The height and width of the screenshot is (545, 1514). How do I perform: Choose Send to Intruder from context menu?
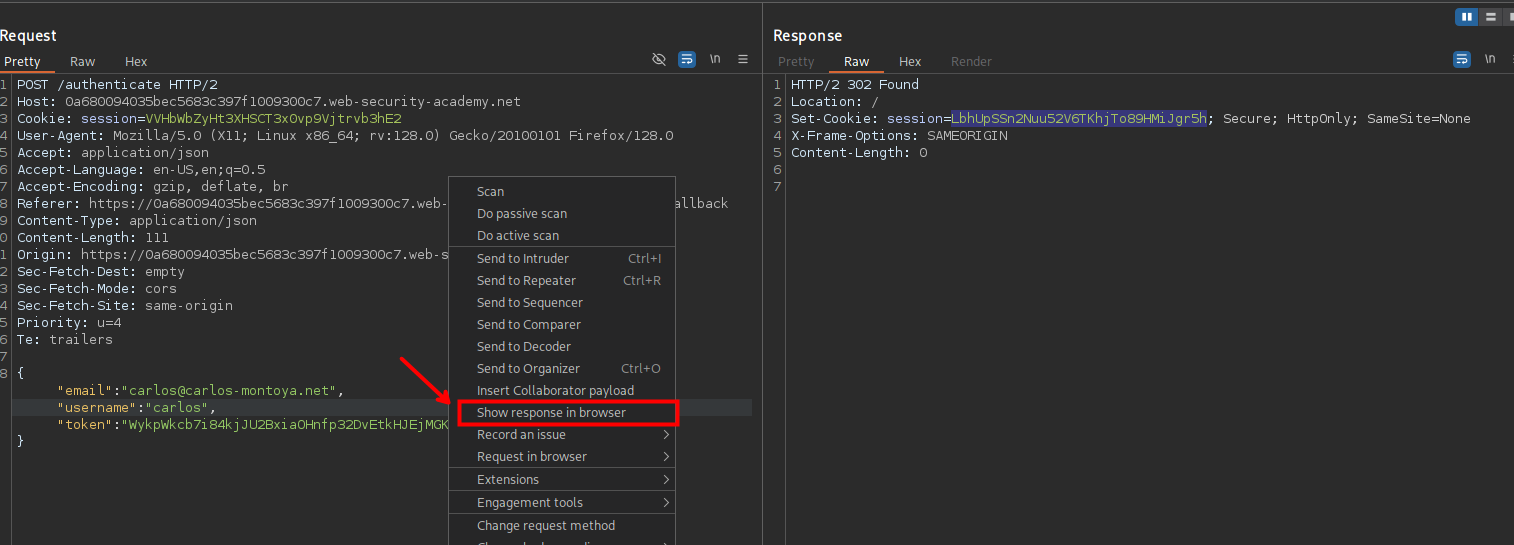[x=522, y=259]
